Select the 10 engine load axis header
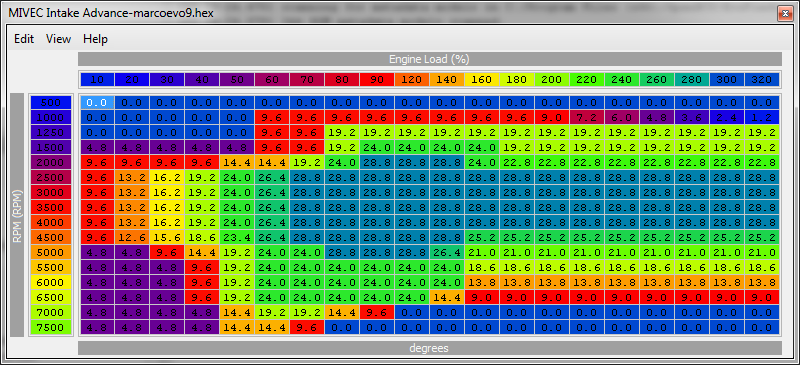The image size is (802, 367). [x=97, y=80]
